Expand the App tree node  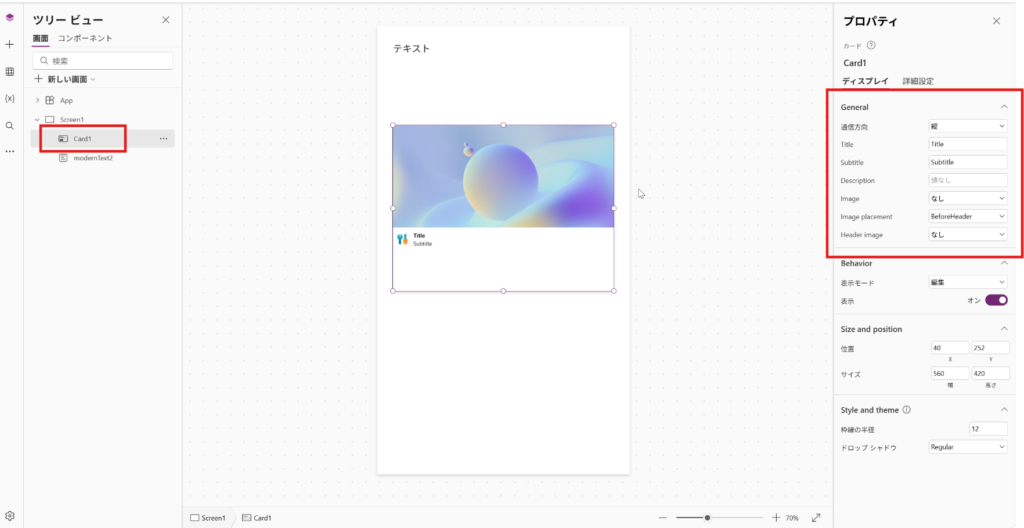37,100
